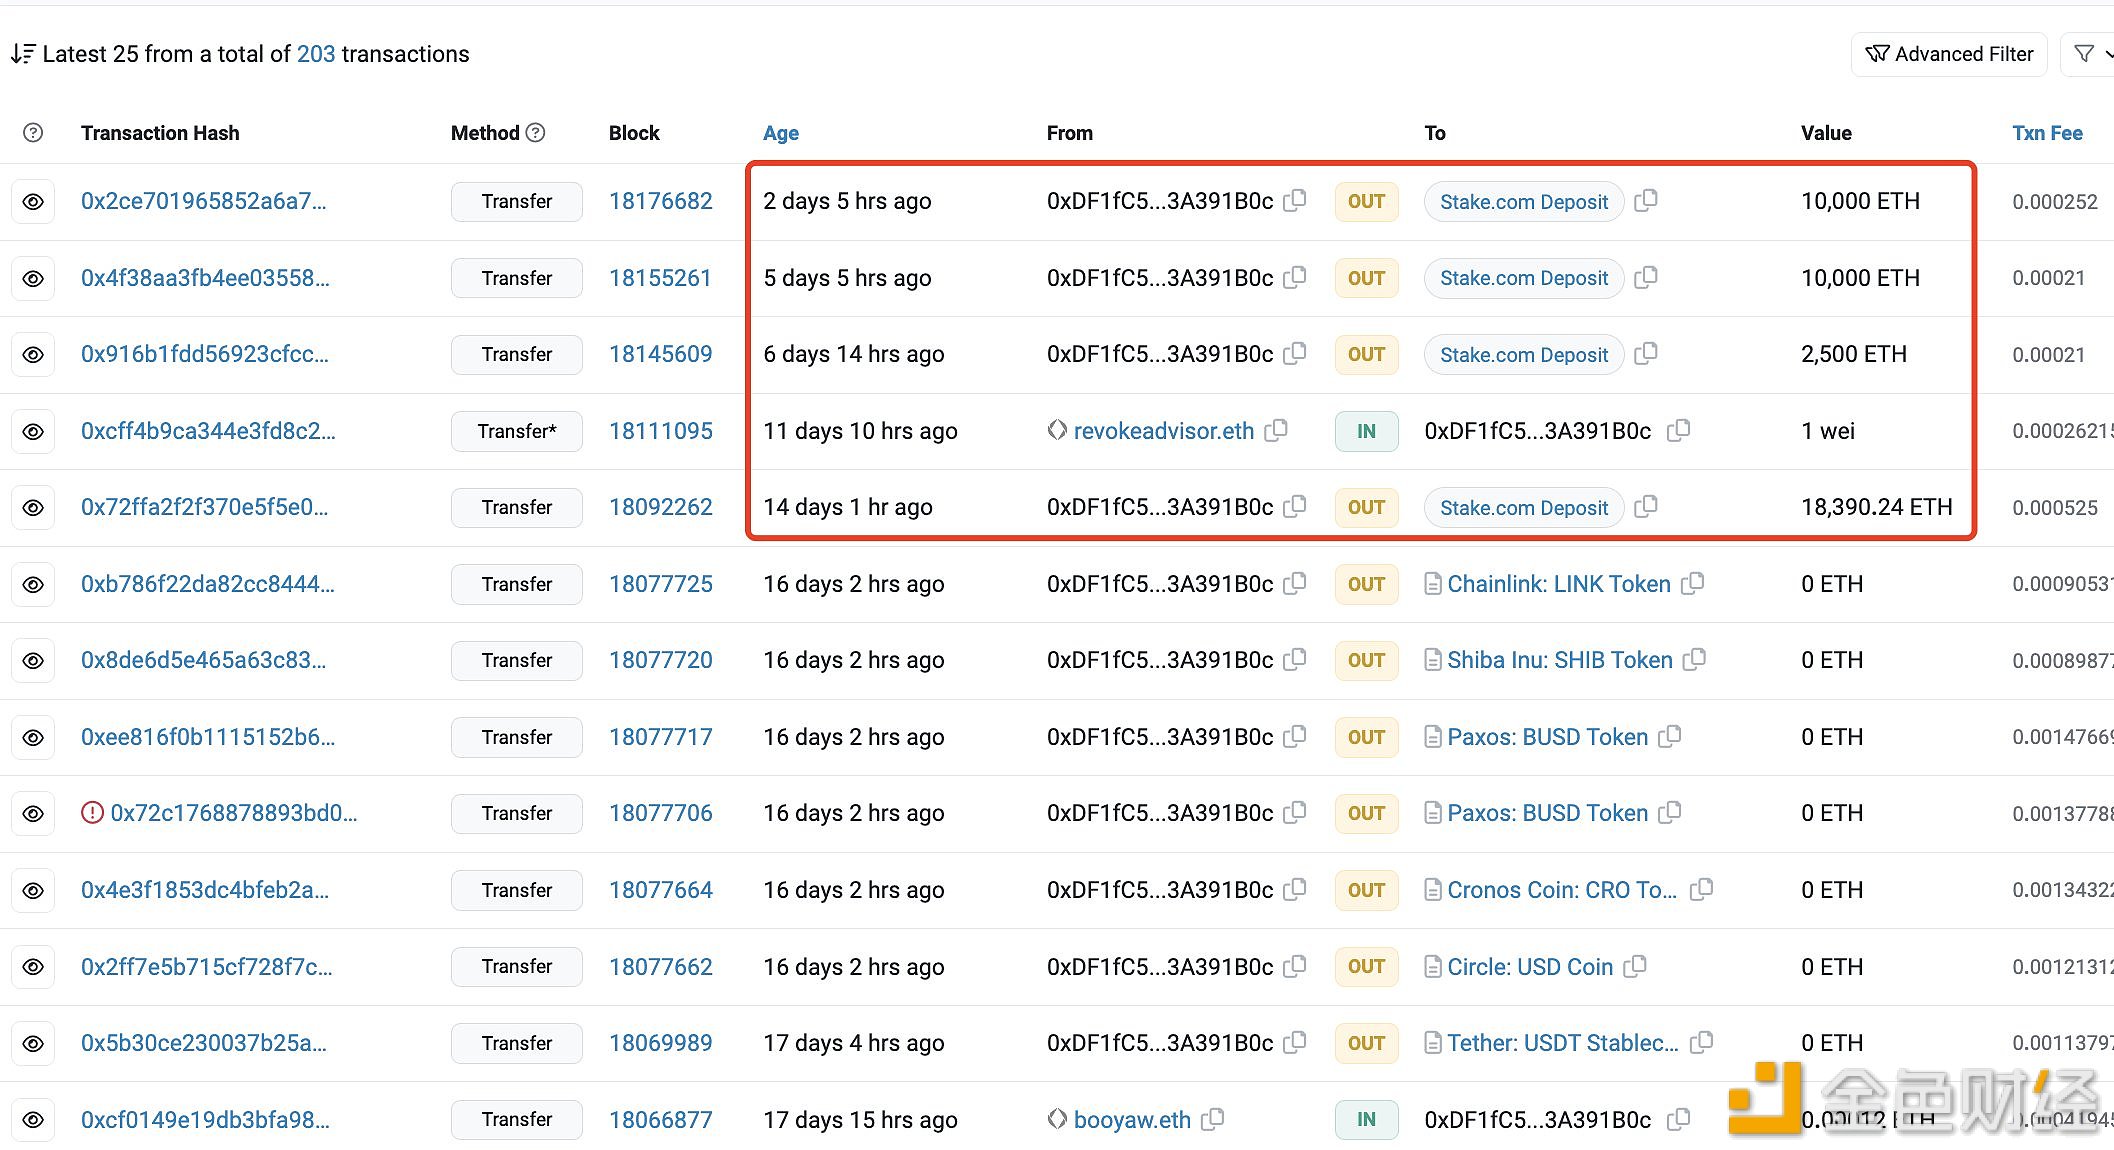Open transaction hash 0x5b30ce230037b25a
Image resolution: width=2114 pixels, height=1150 pixels.
204,1043
